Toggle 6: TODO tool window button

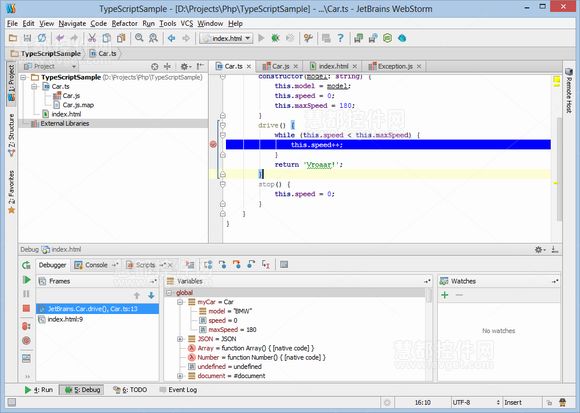pos(130,390)
